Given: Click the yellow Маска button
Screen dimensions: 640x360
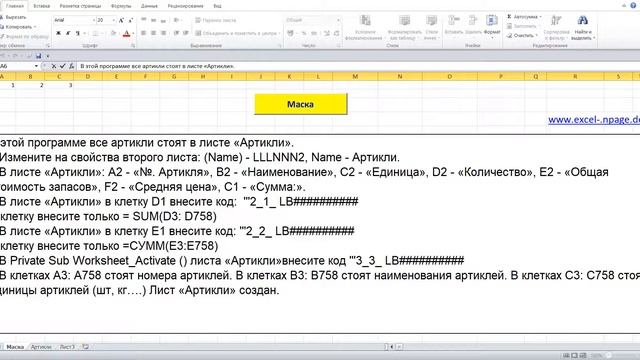Looking at the screenshot, I should (301, 104).
